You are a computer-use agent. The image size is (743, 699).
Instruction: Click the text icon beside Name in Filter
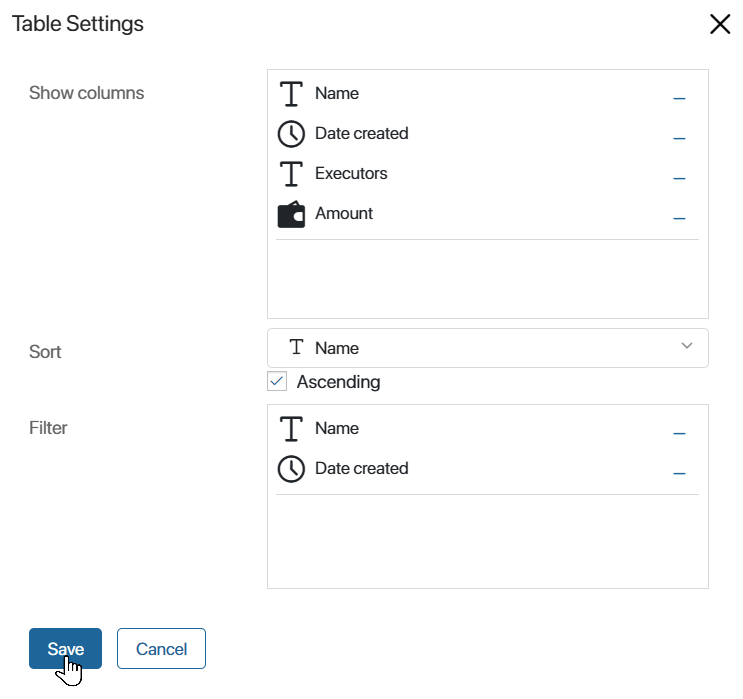pos(291,429)
